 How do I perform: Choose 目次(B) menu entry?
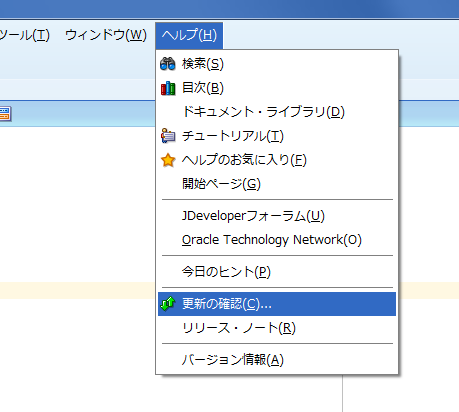pos(277,88)
